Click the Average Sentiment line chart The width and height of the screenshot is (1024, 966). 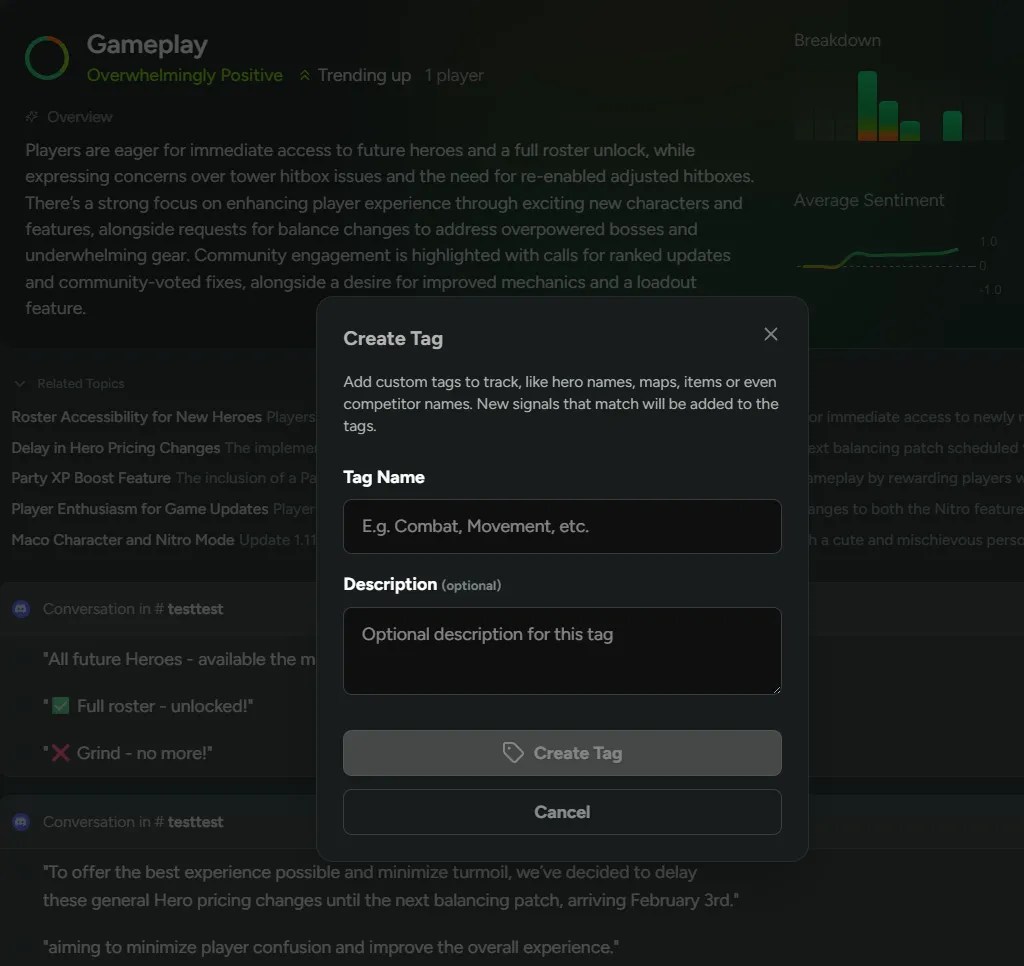pos(880,258)
